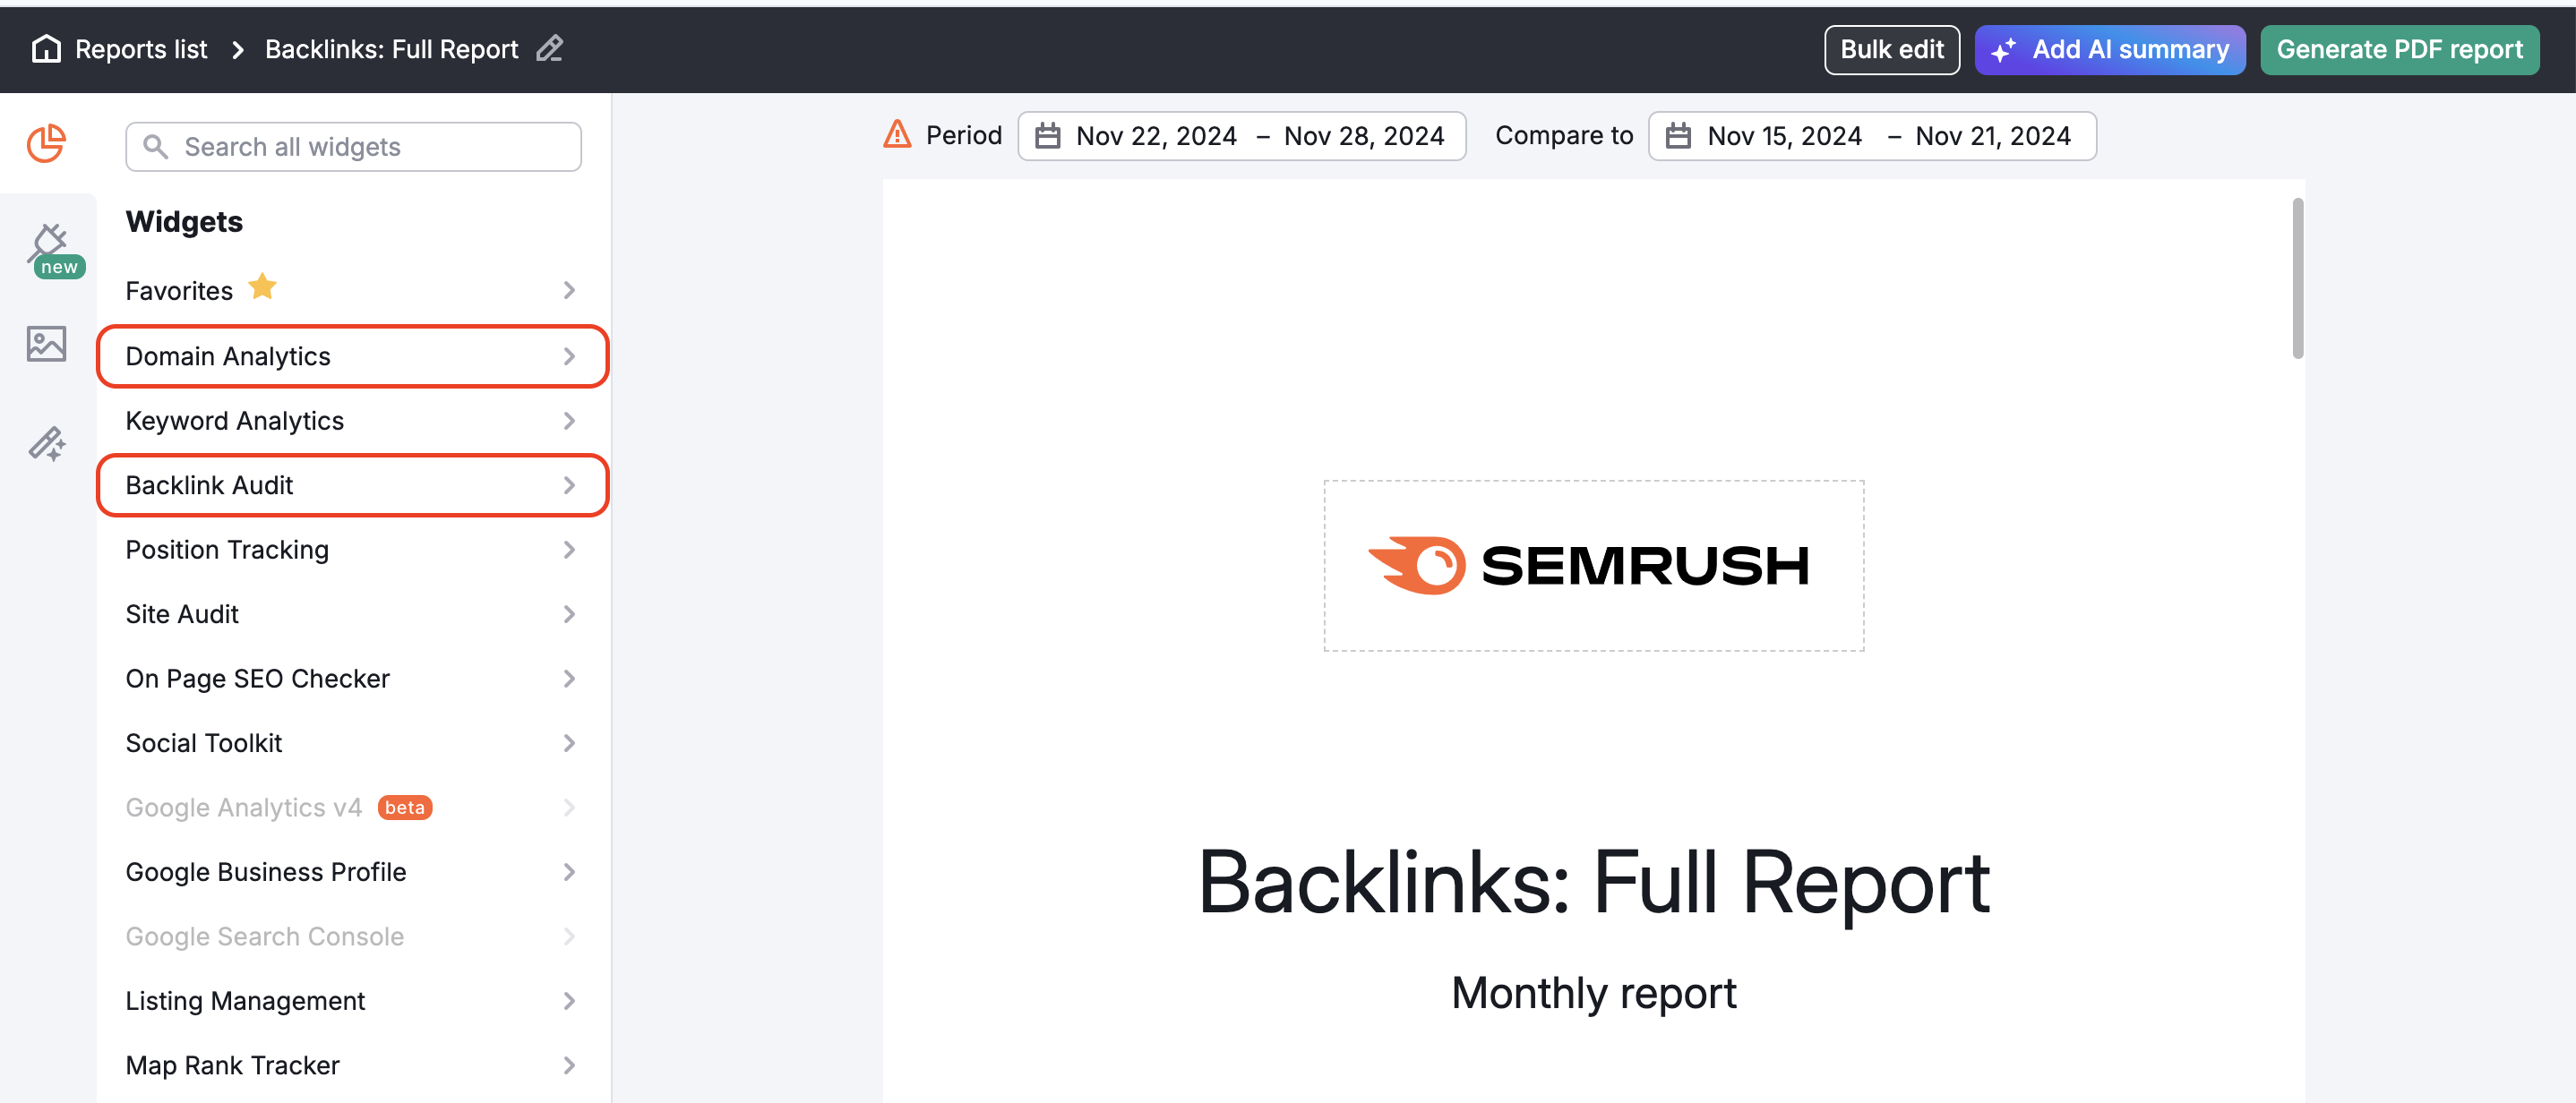Open the magic wand pencil sidebar icon
This screenshot has height=1103, width=2576.
[x=46, y=442]
